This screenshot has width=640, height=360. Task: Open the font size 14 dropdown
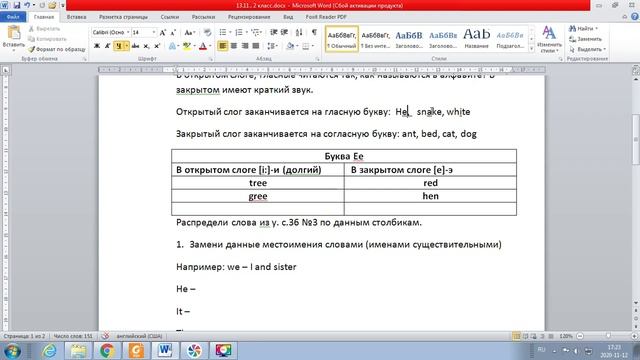pos(154,32)
